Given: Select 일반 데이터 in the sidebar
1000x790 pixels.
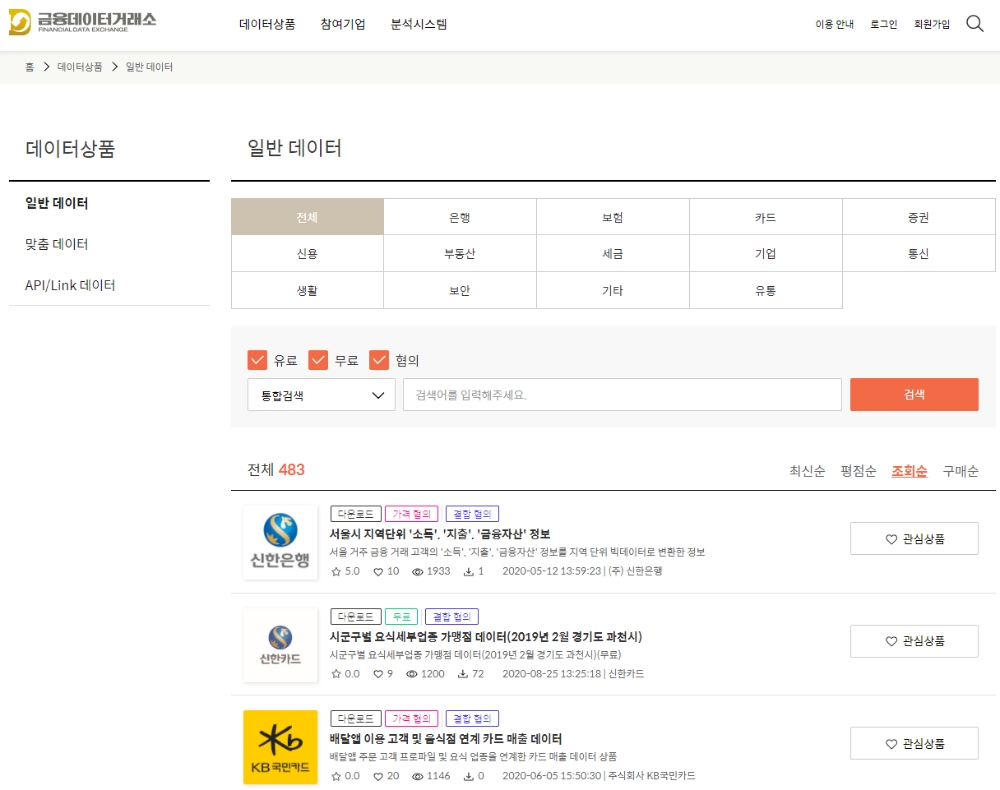Looking at the screenshot, I should (57, 203).
